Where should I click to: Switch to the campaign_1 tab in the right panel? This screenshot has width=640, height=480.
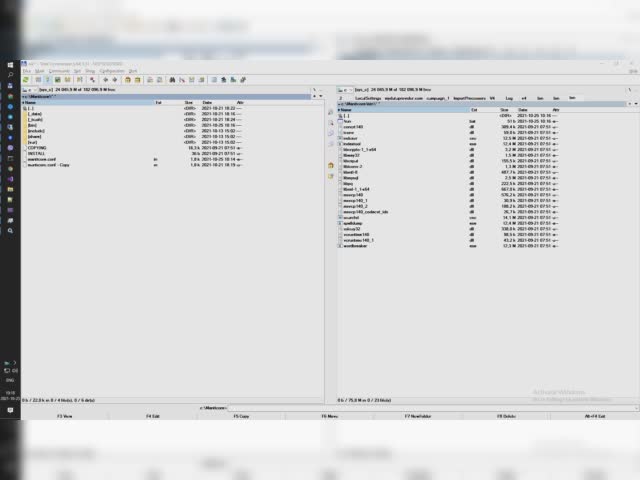point(438,98)
